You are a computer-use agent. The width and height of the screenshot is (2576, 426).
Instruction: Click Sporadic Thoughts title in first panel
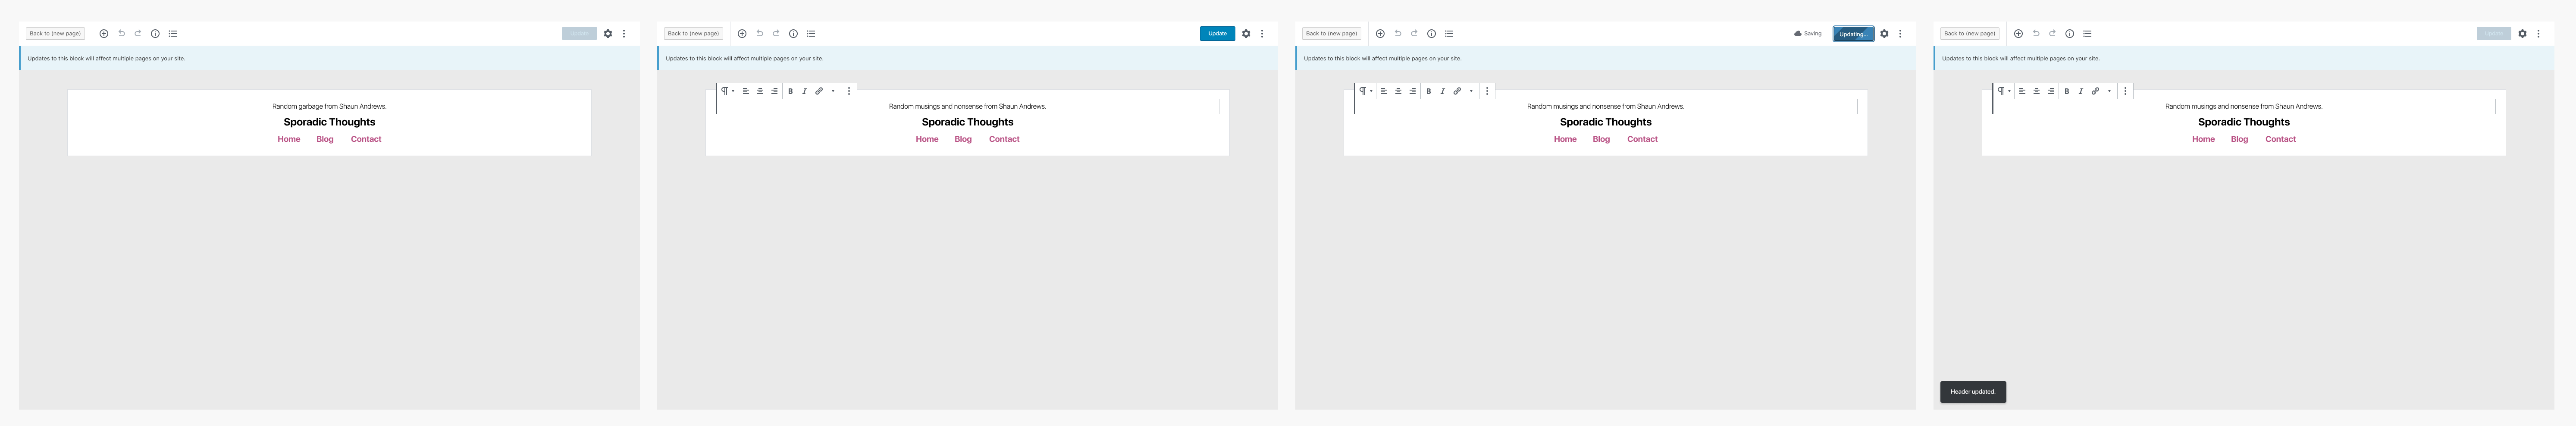[329, 122]
